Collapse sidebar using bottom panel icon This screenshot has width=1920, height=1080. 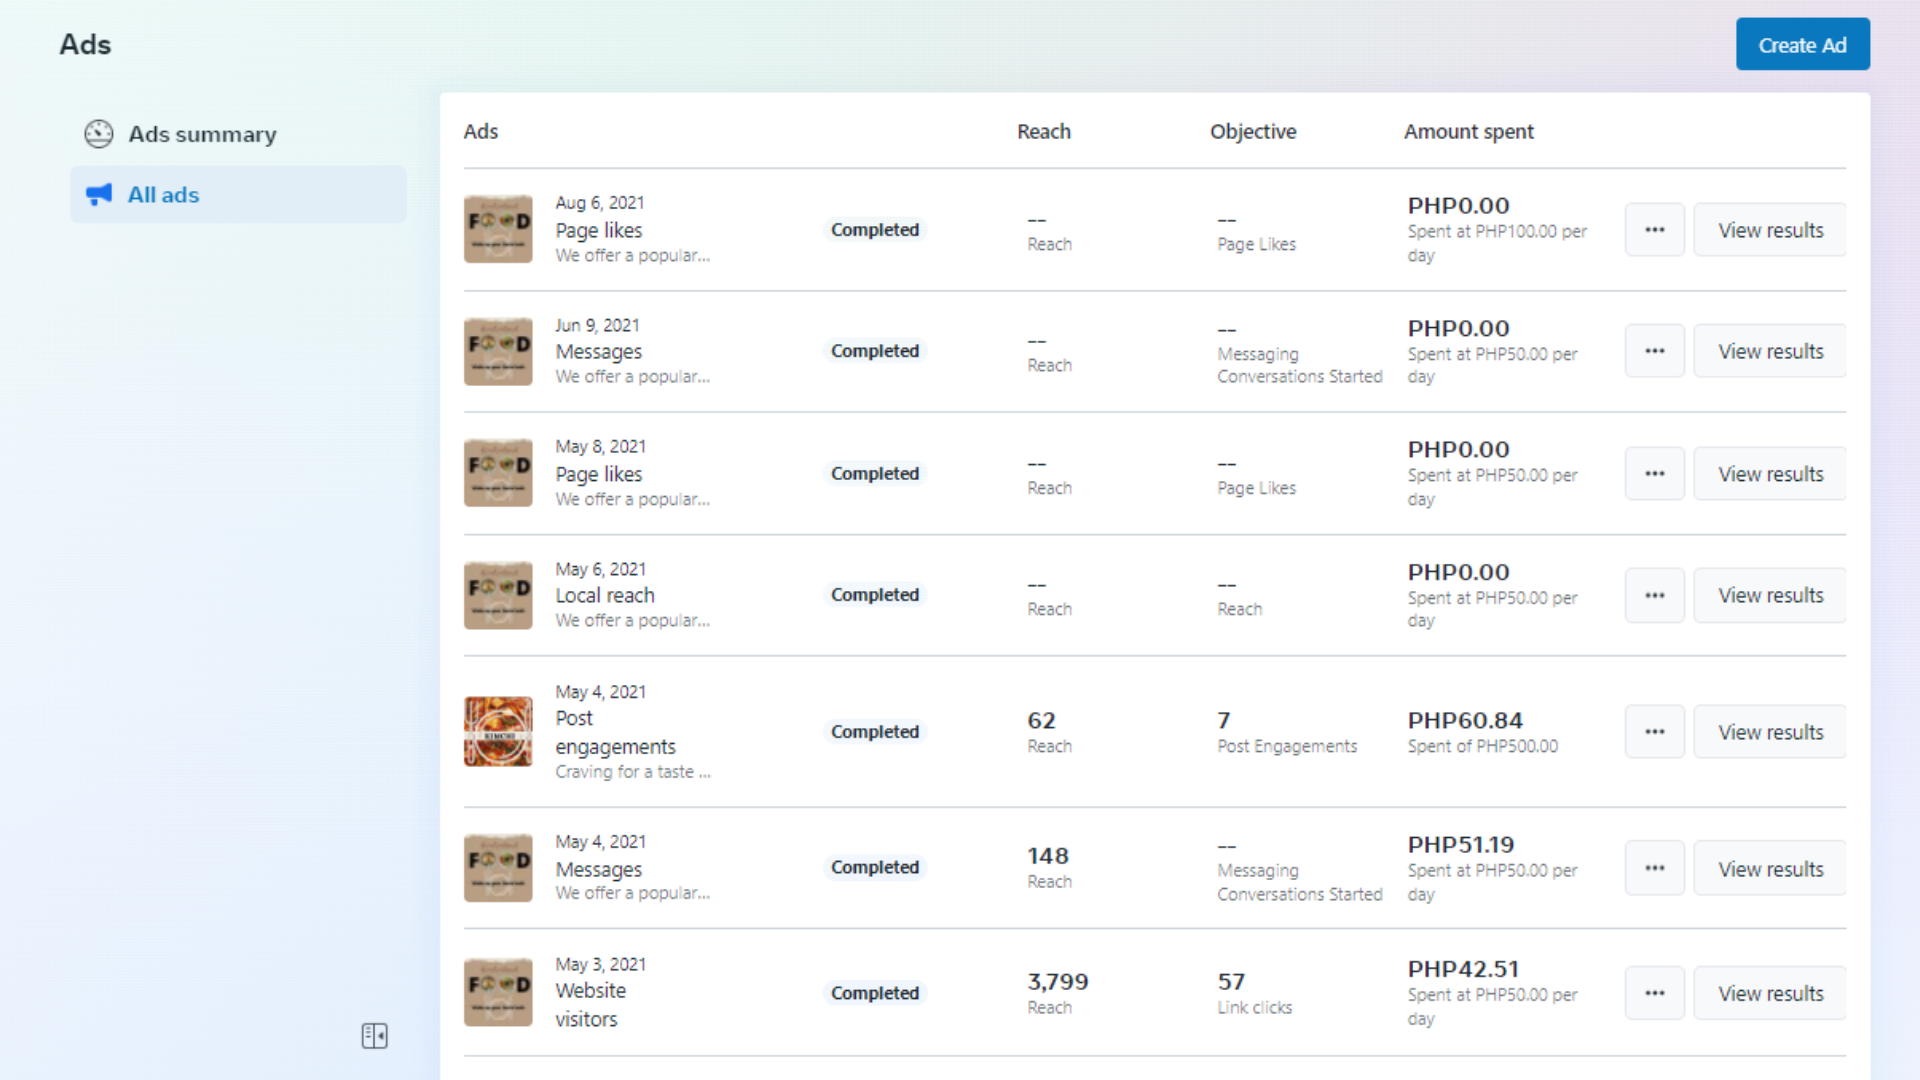[x=374, y=1036]
